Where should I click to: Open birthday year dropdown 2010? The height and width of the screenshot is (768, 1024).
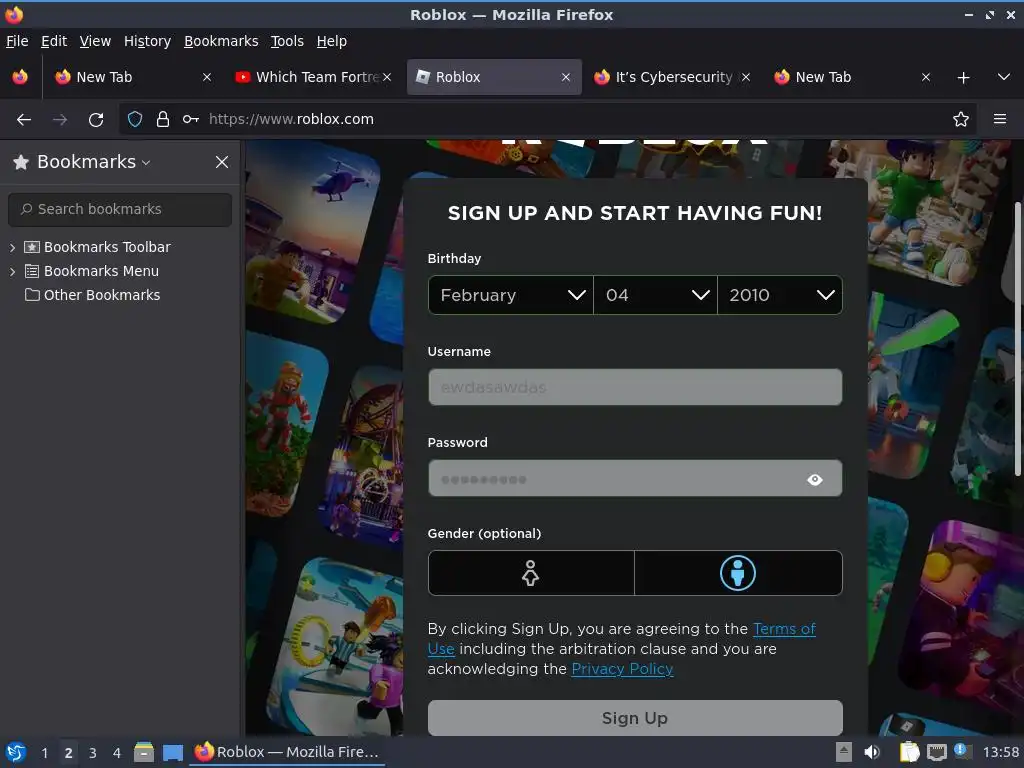(780, 295)
